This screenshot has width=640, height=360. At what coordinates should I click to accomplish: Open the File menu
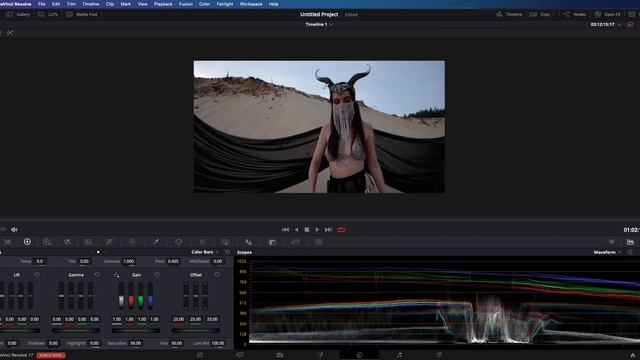(41, 4)
